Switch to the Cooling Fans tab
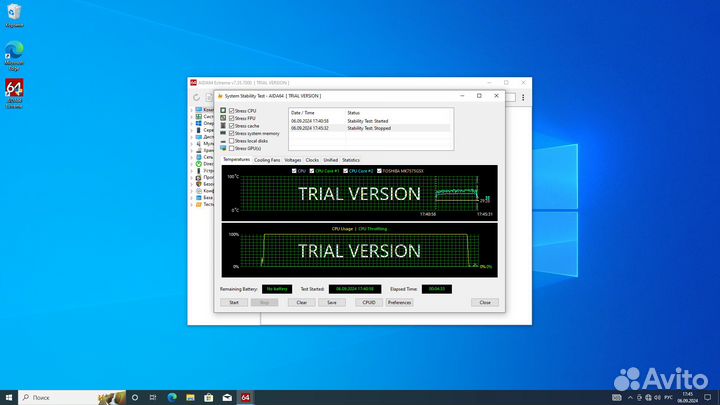Image resolution: width=720 pixels, height=405 pixels. [267, 160]
